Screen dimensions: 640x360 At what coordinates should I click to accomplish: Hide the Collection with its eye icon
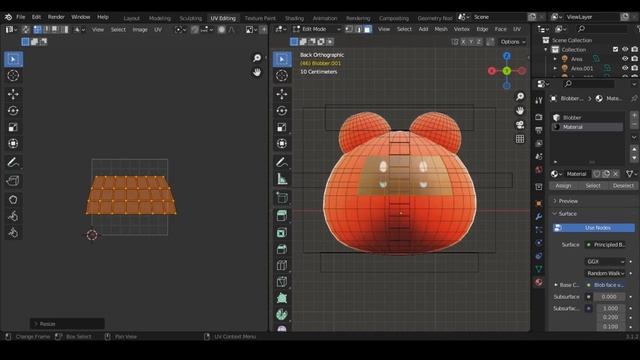[x=625, y=49]
